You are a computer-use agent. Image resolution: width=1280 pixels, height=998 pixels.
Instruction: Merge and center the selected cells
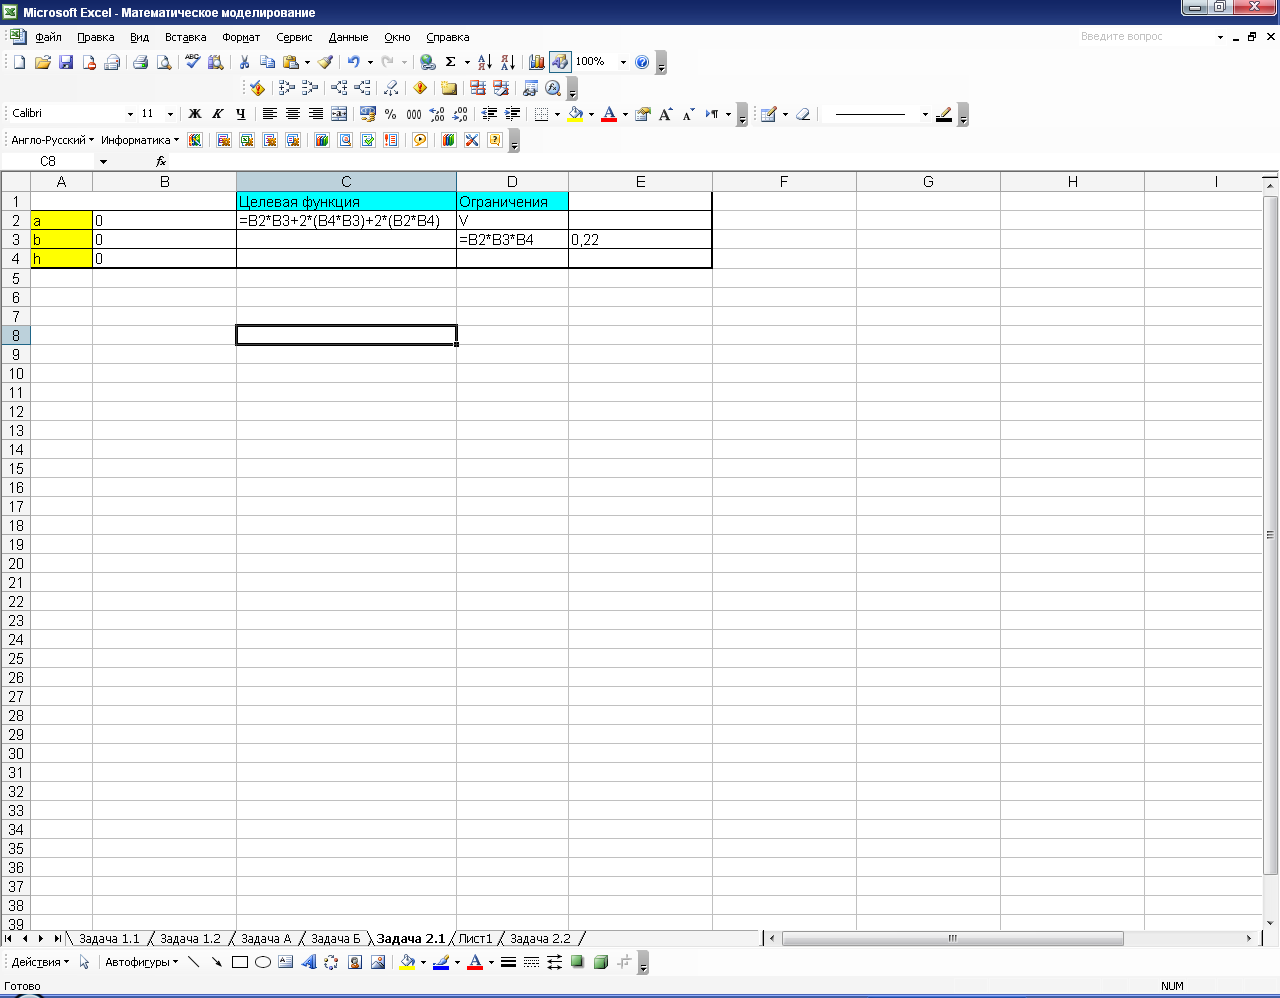339,114
